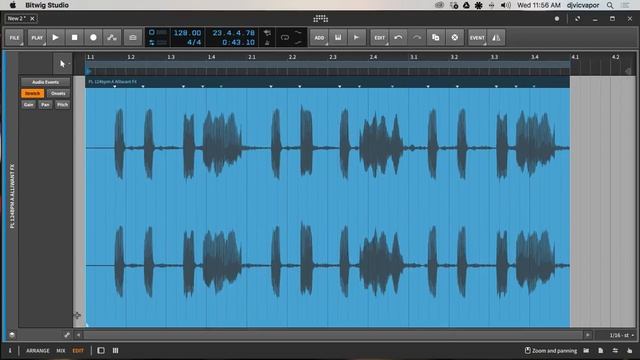The height and width of the screenshot is (360, 640).
Task: Switch to Pitch expression mode
Action: tap(62, 105)
